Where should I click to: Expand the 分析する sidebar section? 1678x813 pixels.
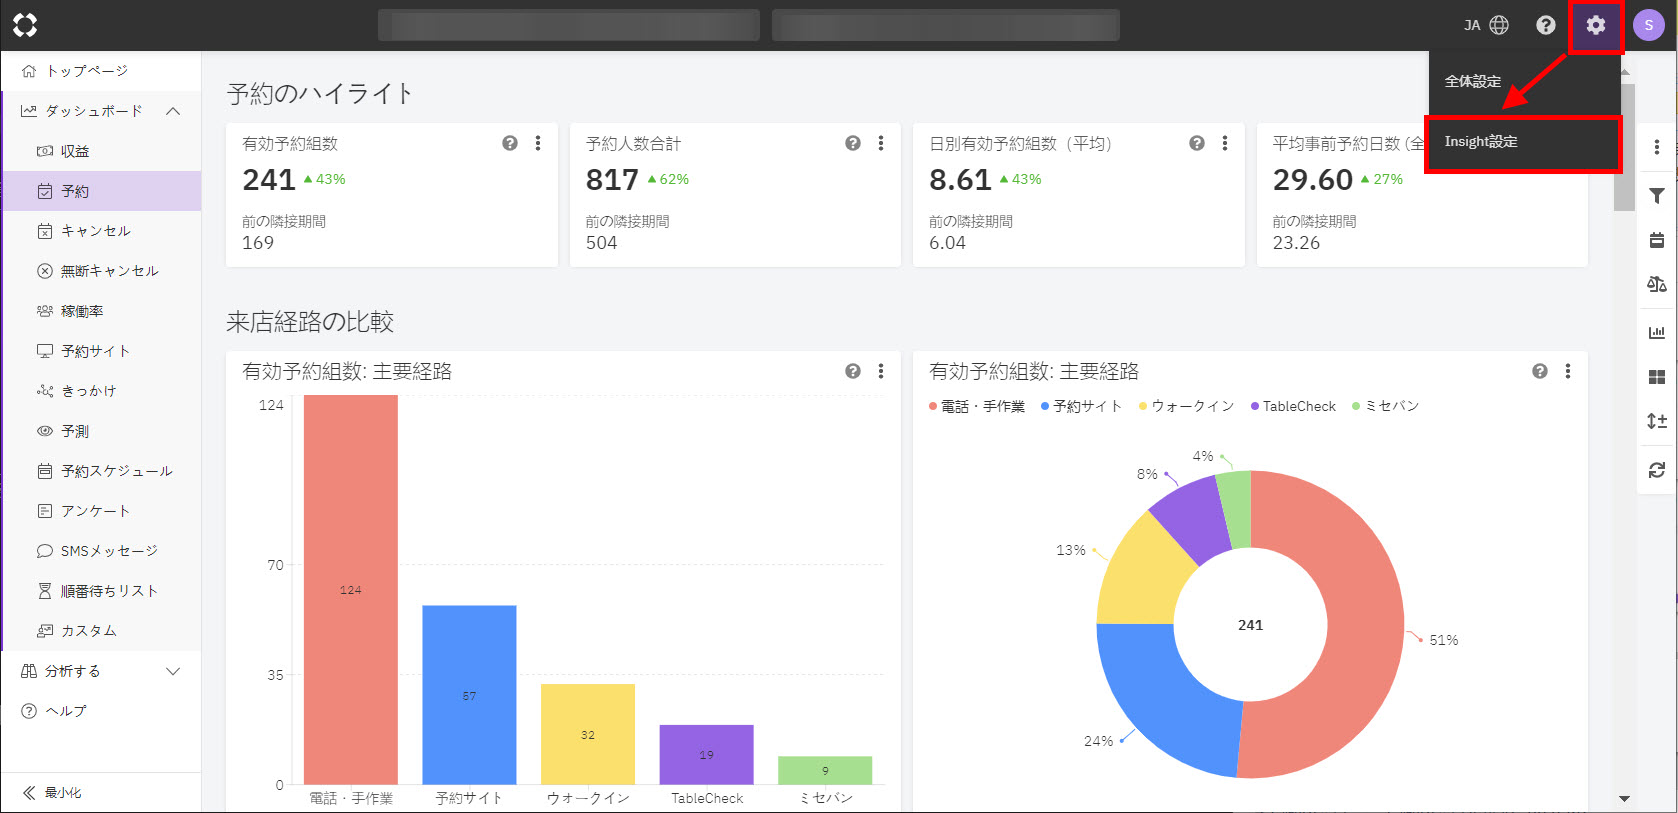[x=173, y=671]
